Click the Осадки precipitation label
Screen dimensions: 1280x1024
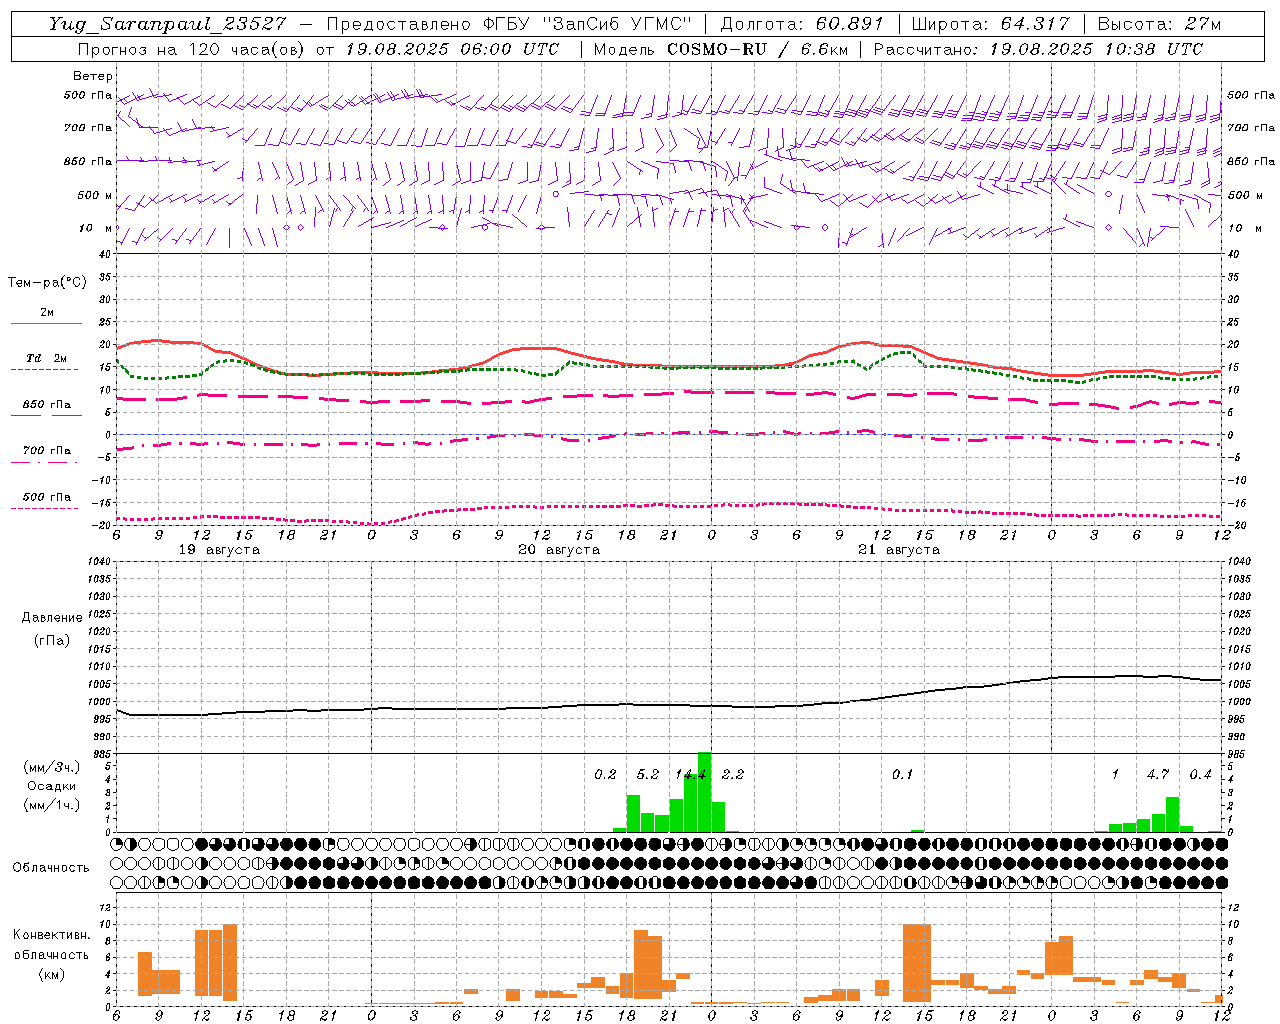click(52, 786)
